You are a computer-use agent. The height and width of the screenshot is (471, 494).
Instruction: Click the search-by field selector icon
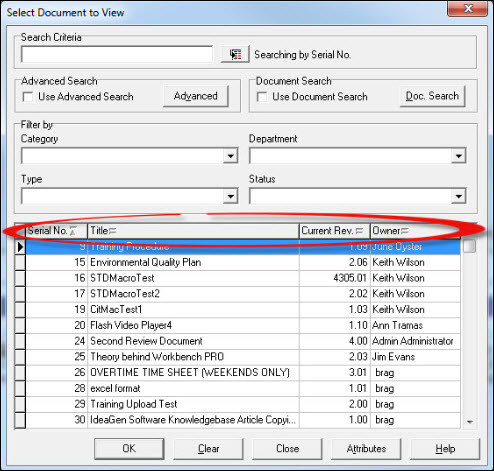pos(235,54)
